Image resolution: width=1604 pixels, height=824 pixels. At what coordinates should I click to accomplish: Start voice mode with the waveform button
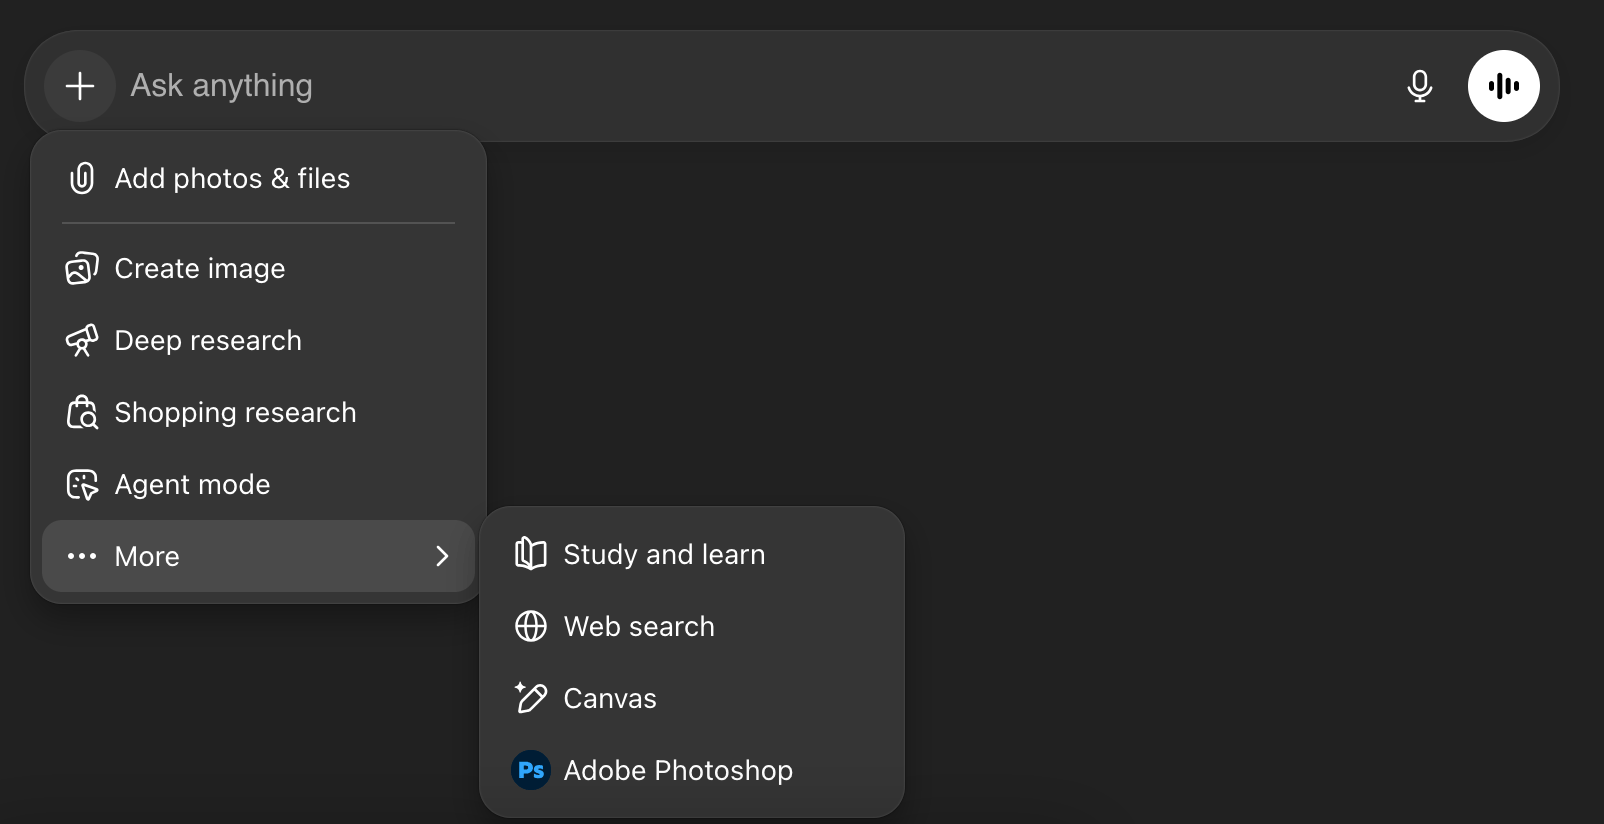pos(1503,86)
